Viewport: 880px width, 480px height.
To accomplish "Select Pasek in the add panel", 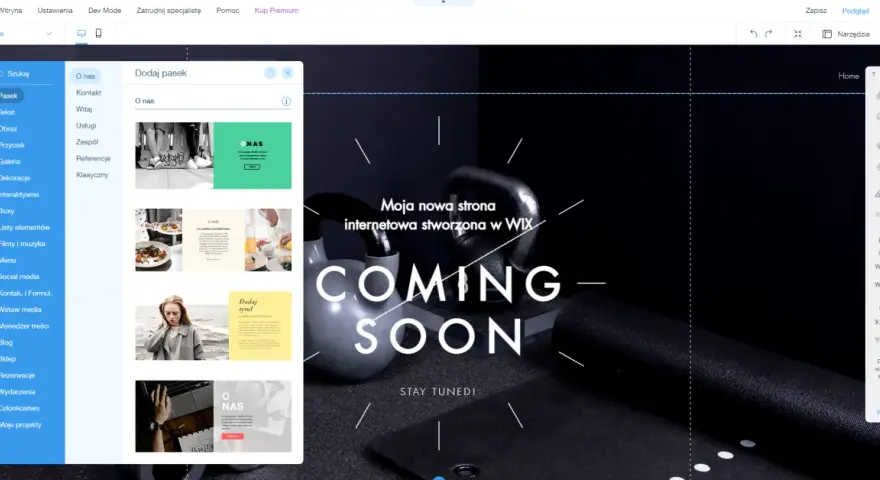I will point(11,96).
